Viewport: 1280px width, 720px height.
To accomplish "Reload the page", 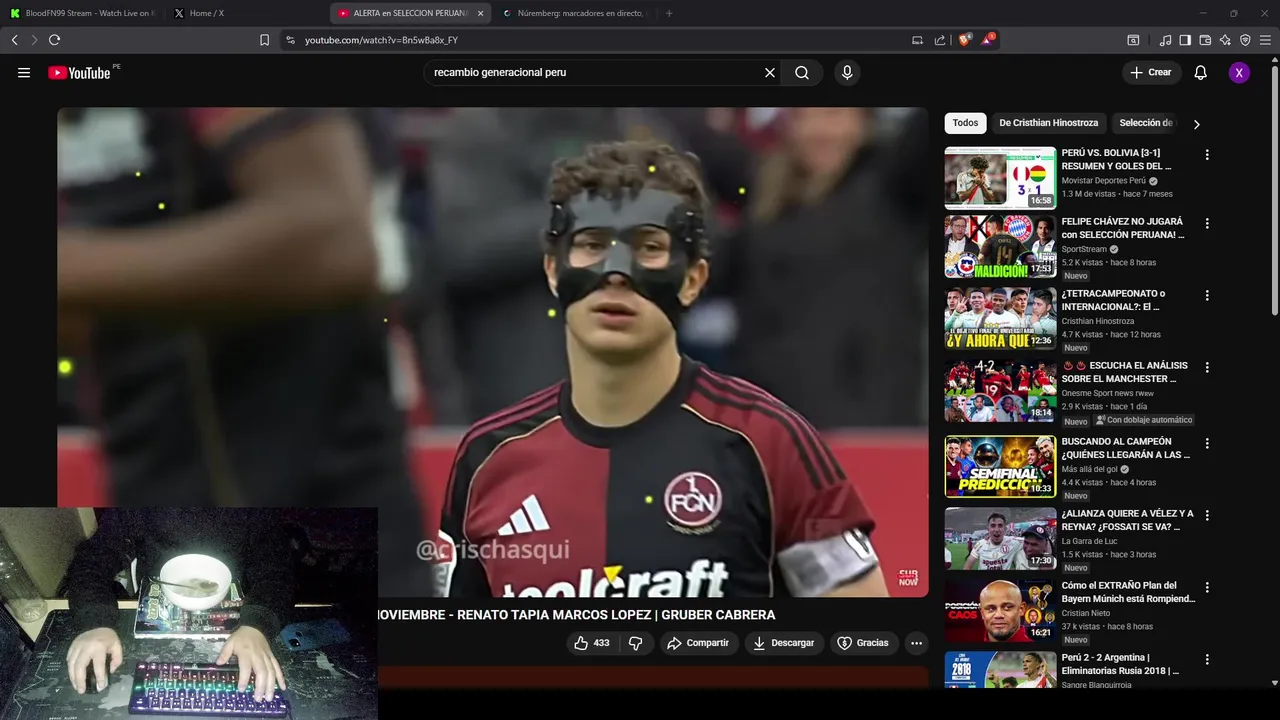I will (x=54, y=40).
